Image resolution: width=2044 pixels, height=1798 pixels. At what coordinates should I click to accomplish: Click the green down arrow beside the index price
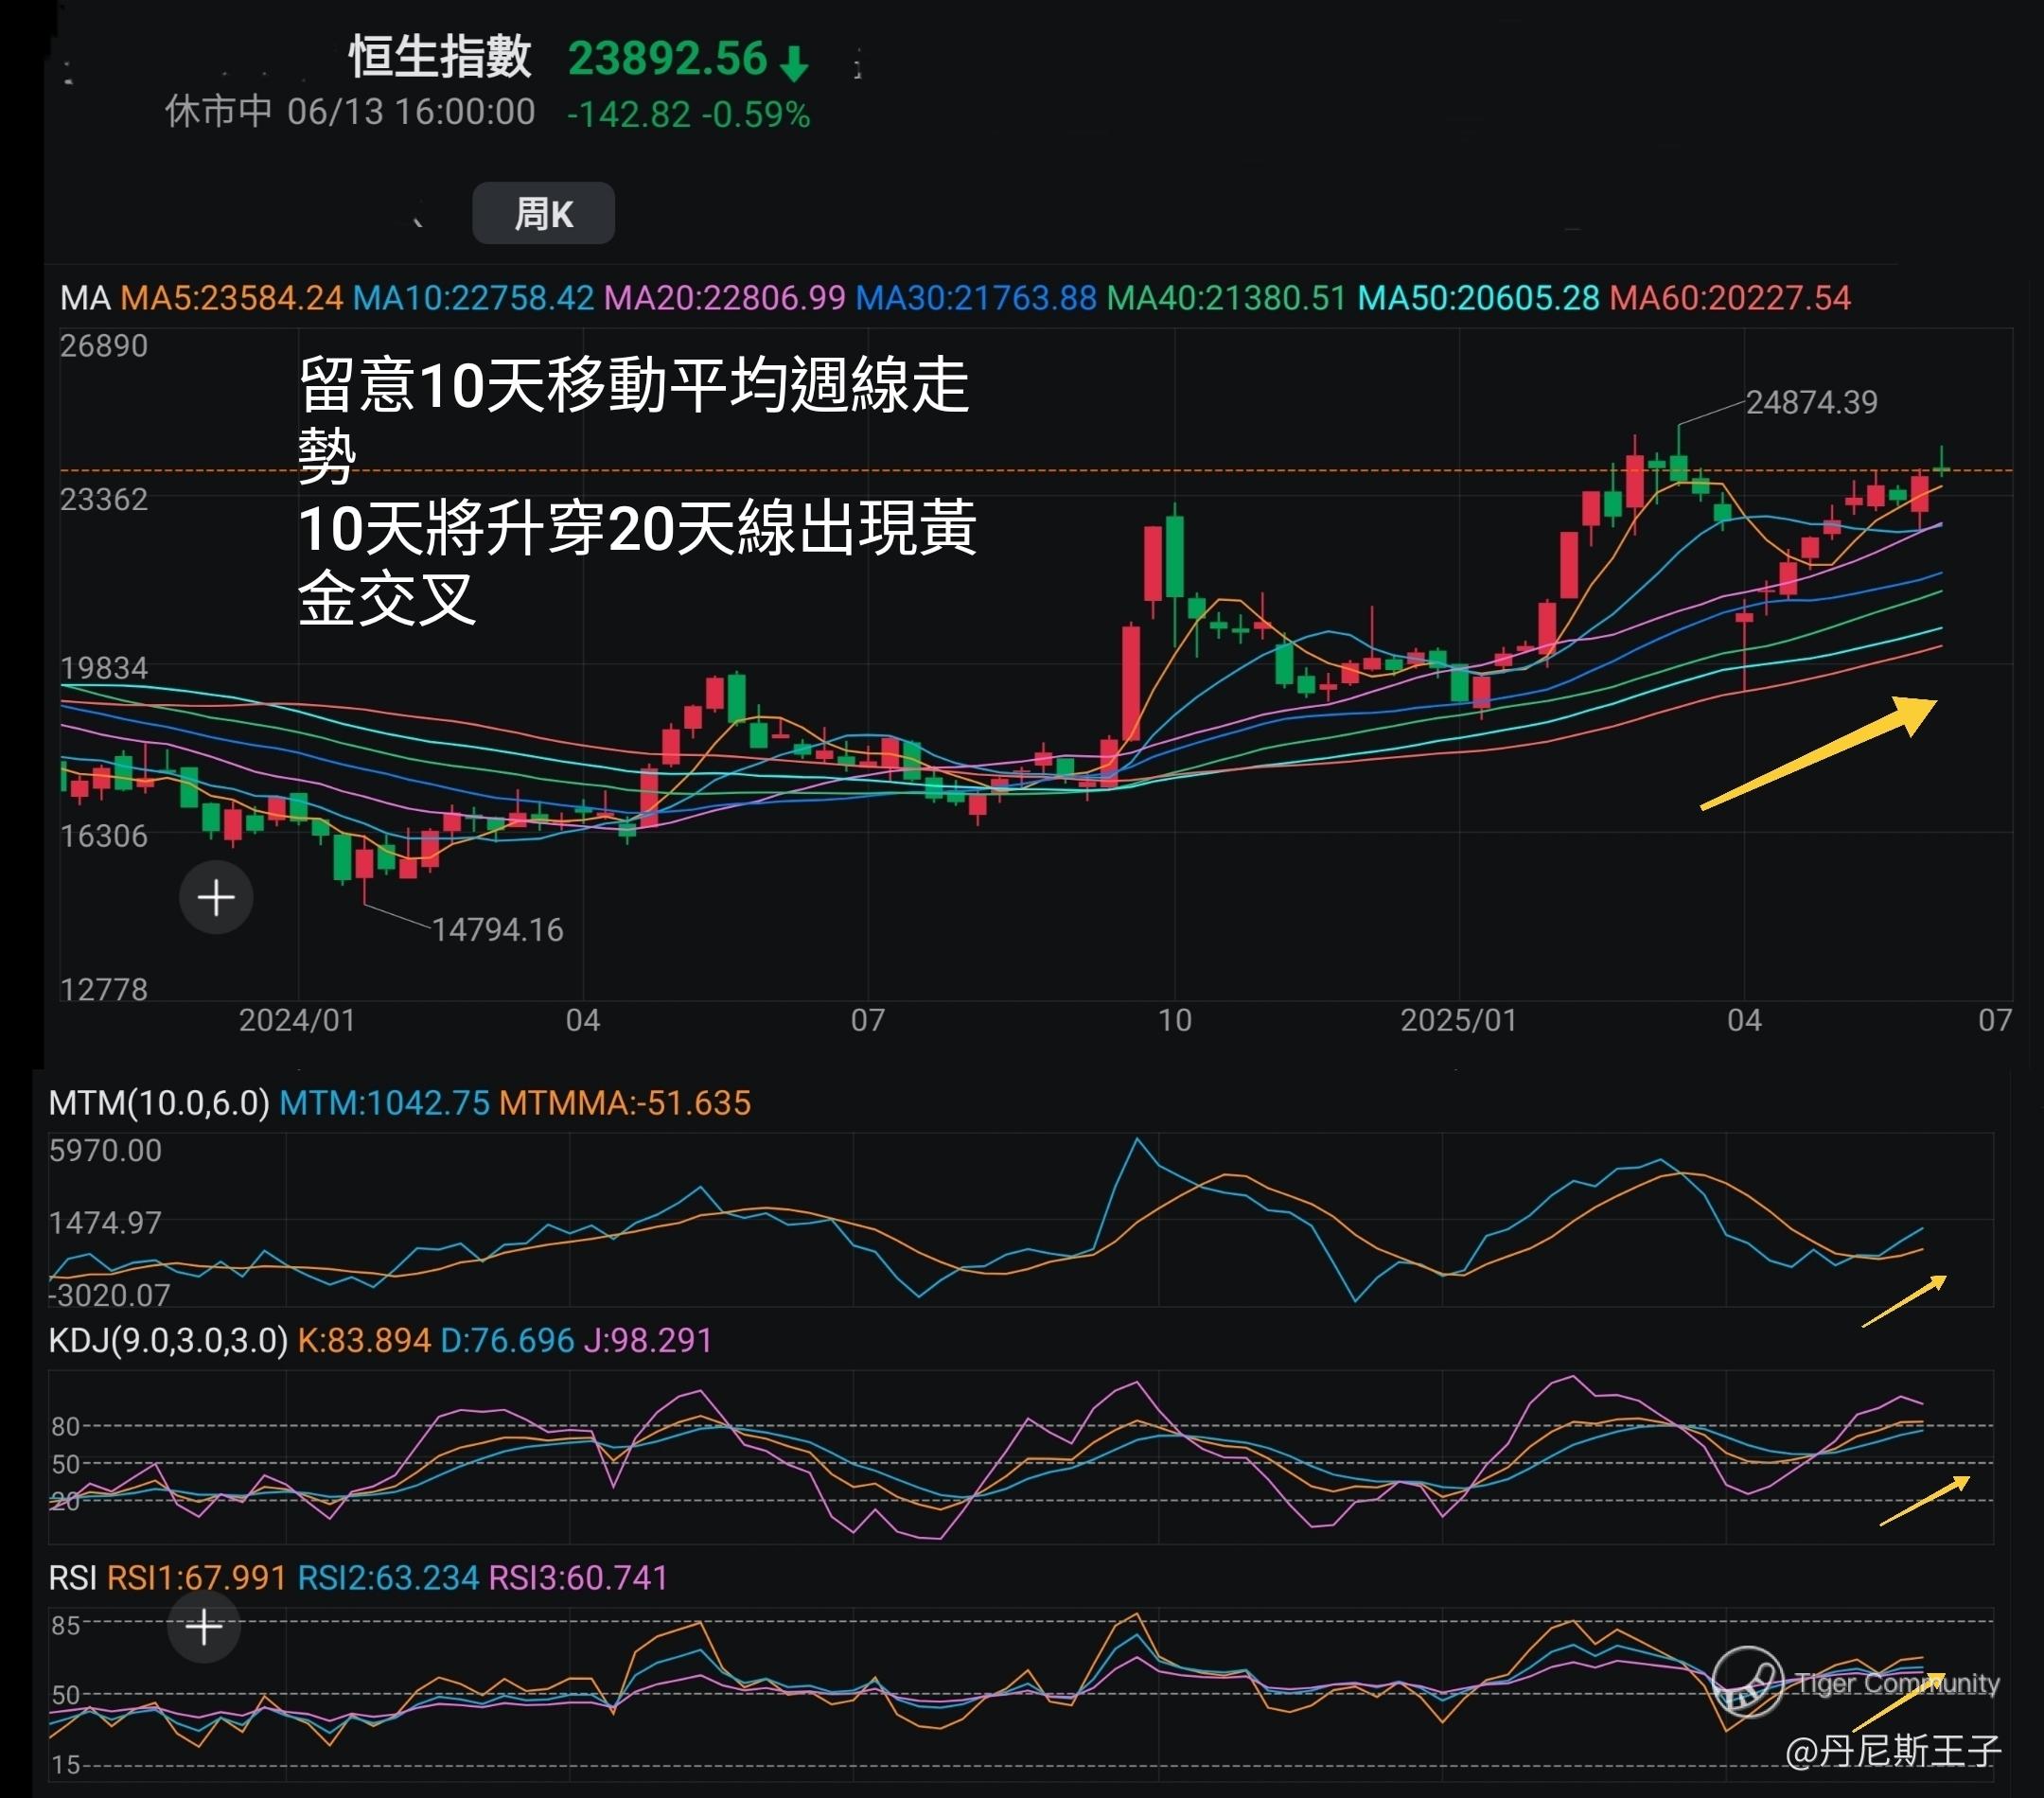point(794,63)
